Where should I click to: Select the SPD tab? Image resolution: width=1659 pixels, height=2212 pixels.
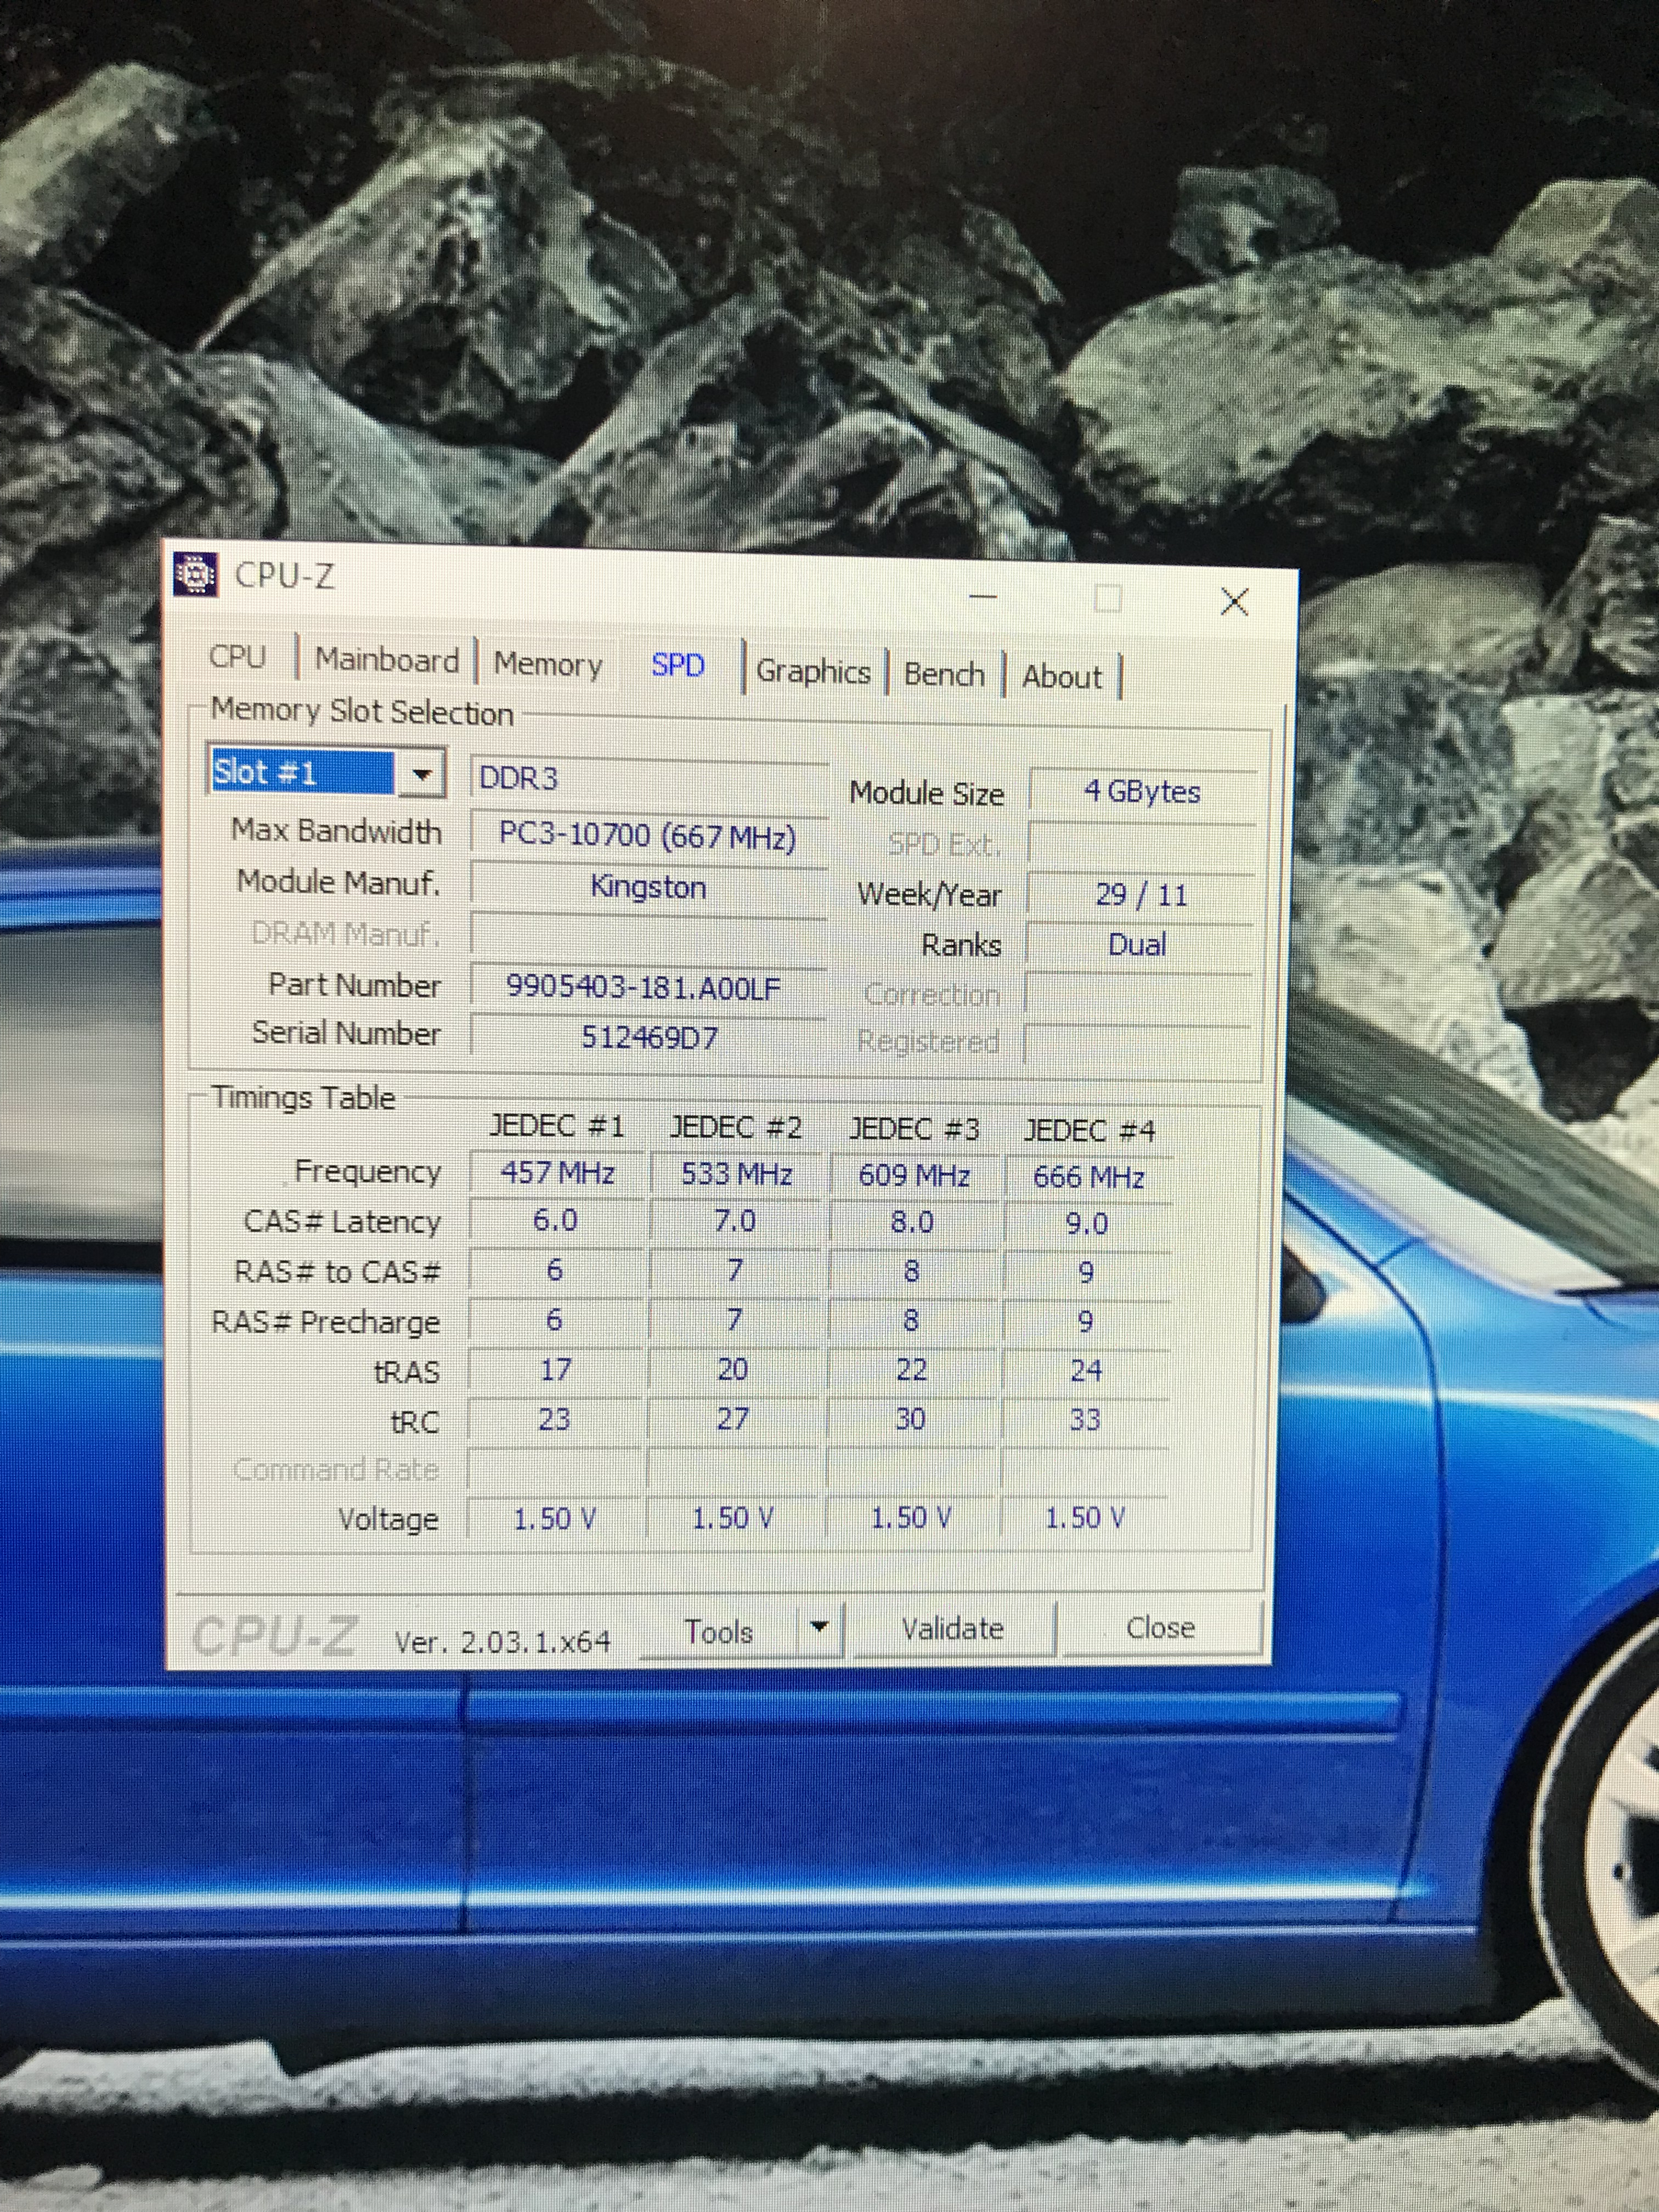[x=677, y=665]
